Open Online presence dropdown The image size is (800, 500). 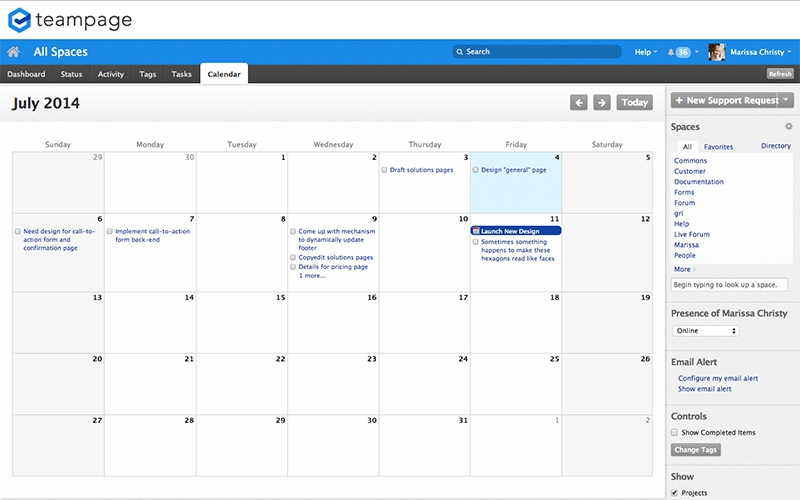pos(706,331)
